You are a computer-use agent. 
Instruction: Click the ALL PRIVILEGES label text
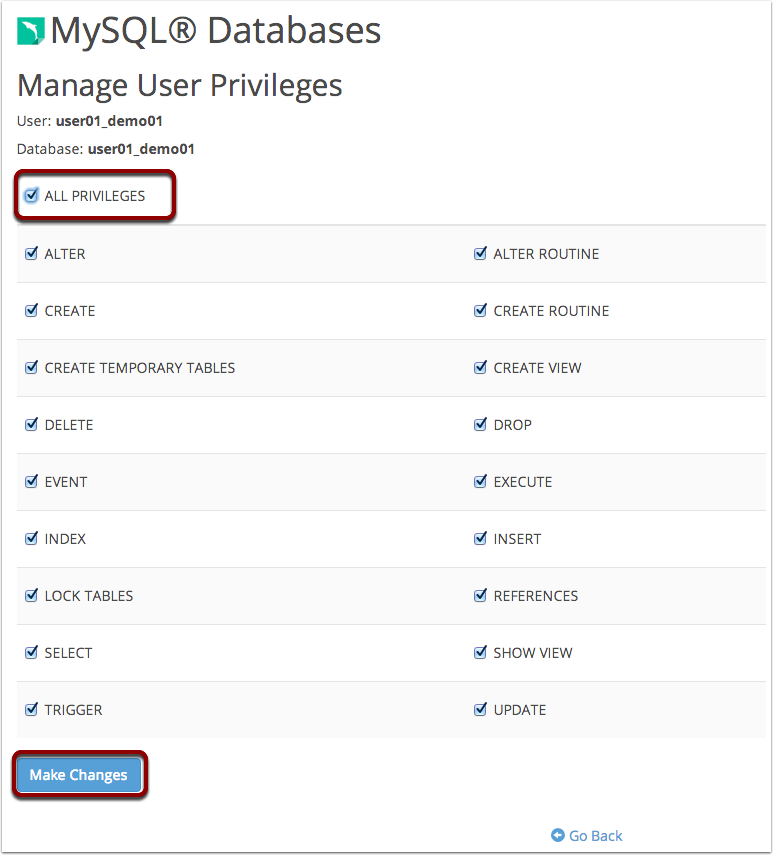click(95, 196)
